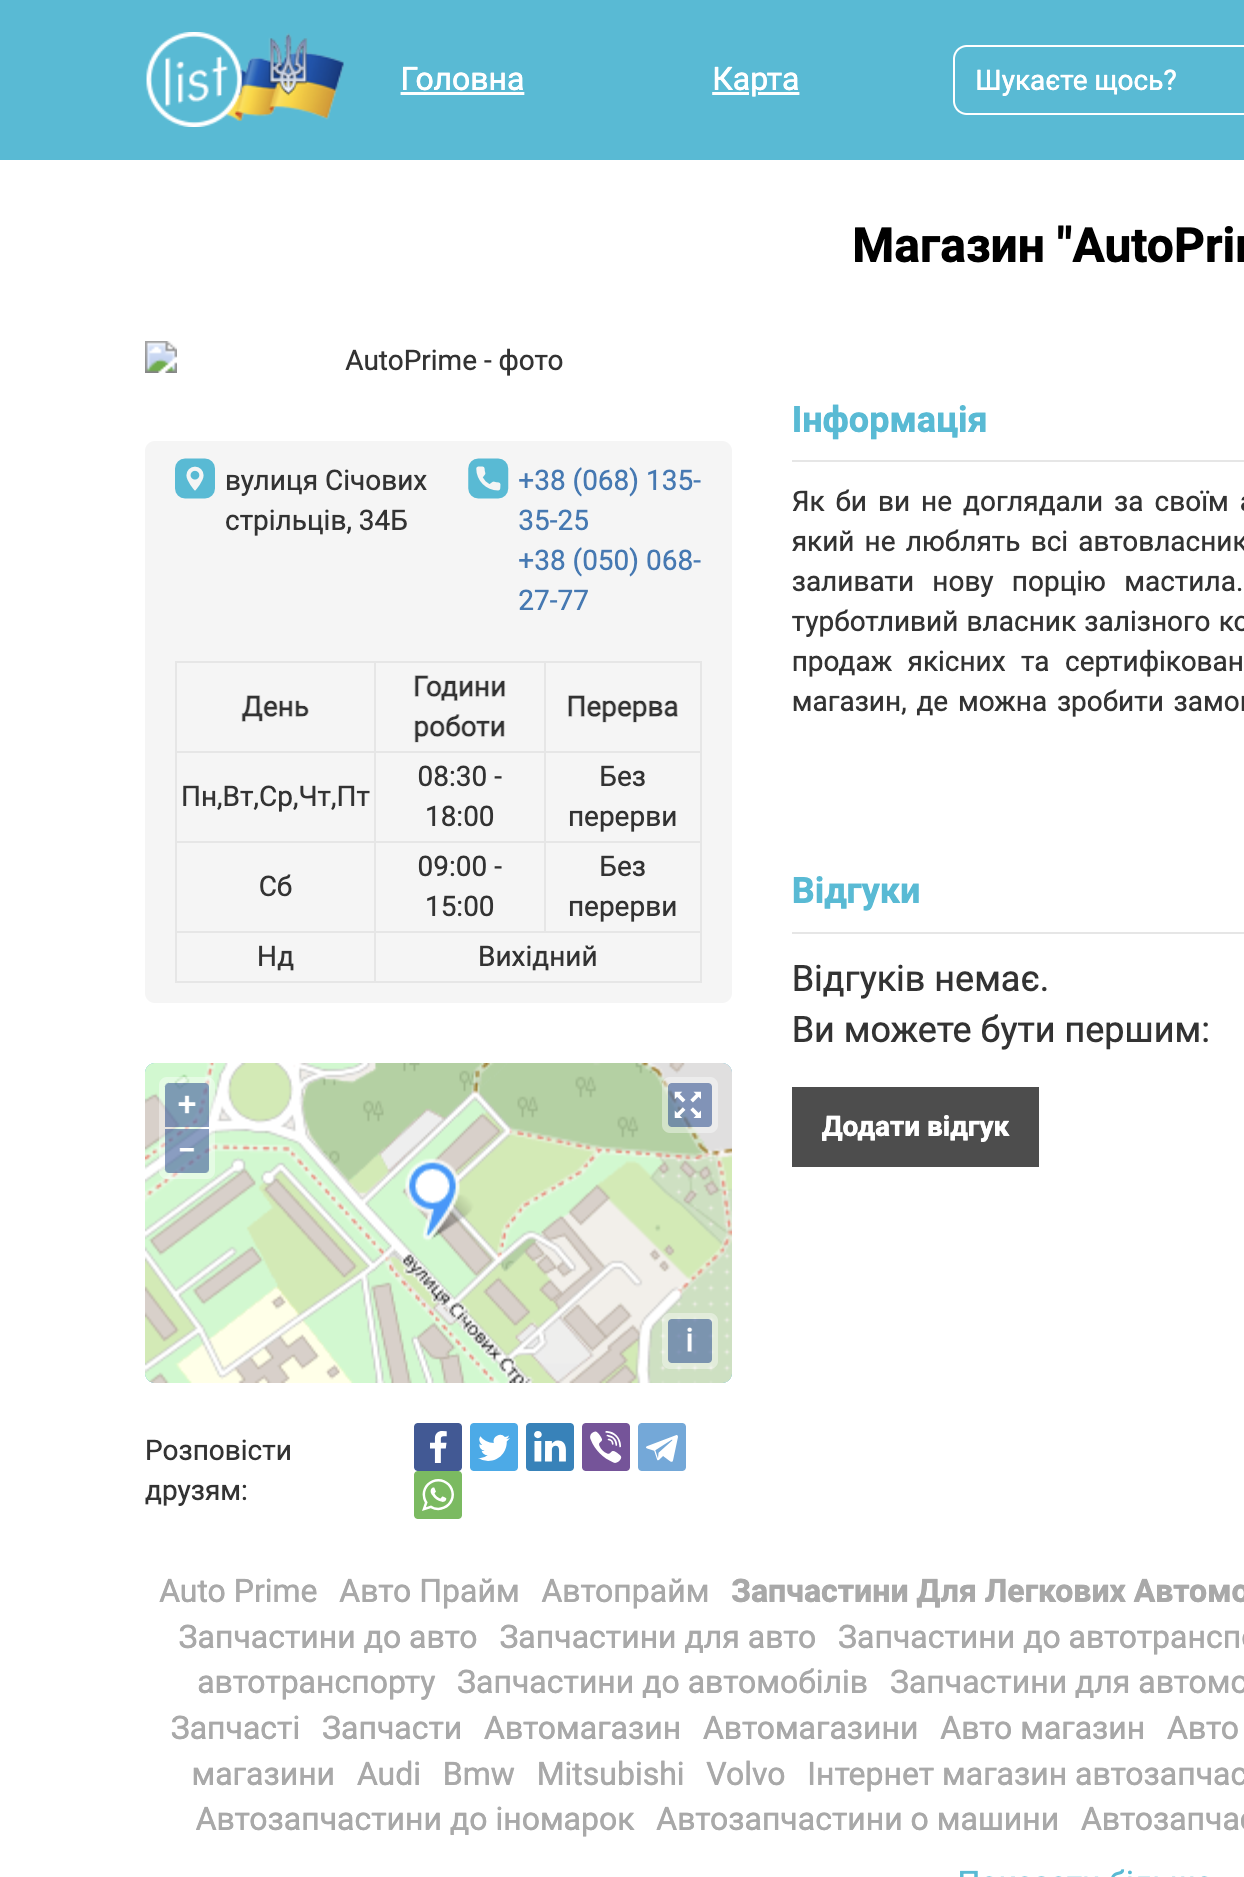Click the Запчастини для авто tag

click(x=658, y=1637)
